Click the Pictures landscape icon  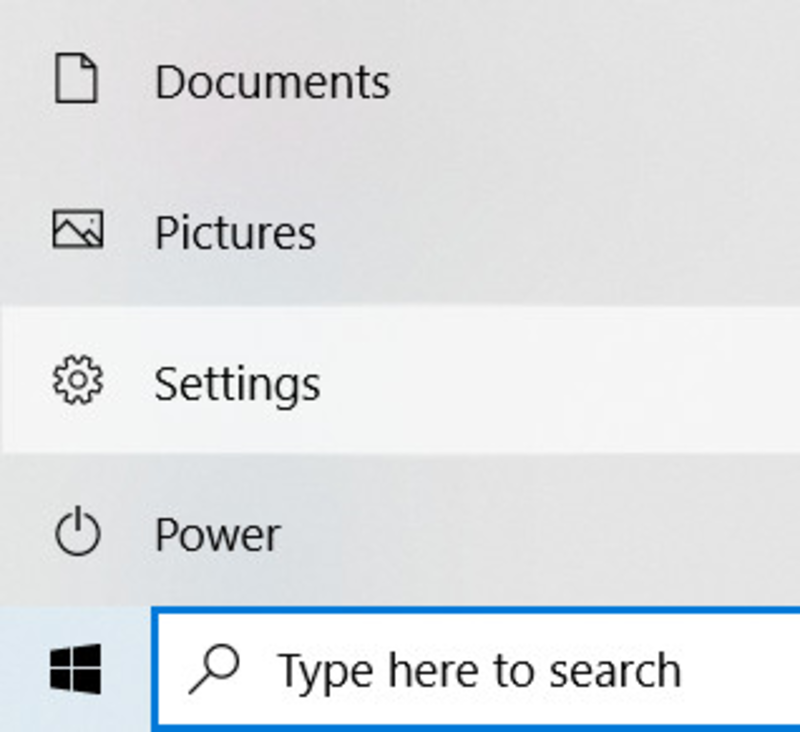pos(78,230)
